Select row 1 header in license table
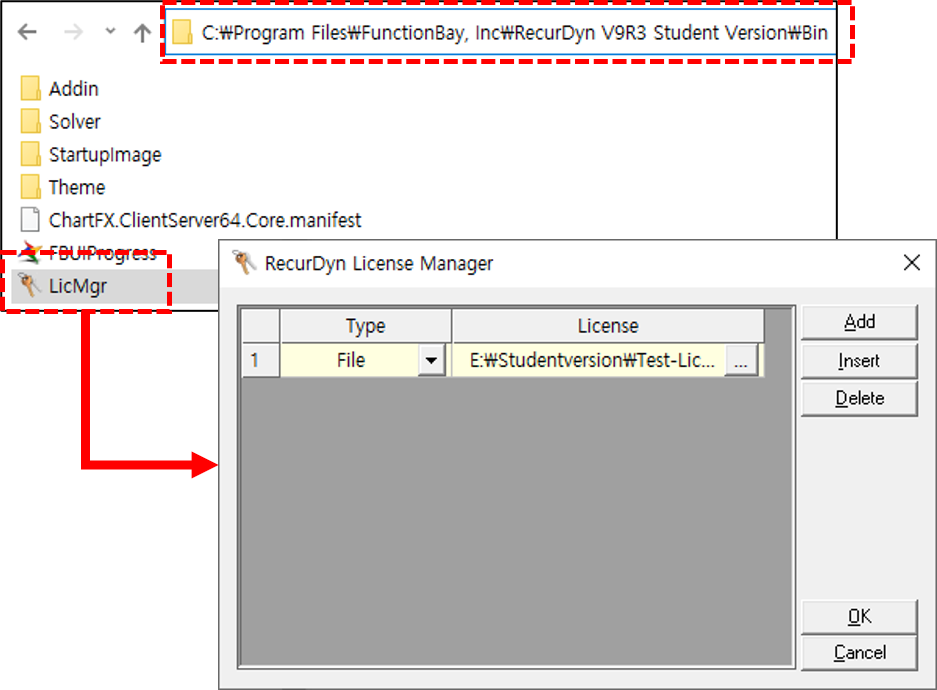Viewport: 937px width, 690px height. (258, 361)
